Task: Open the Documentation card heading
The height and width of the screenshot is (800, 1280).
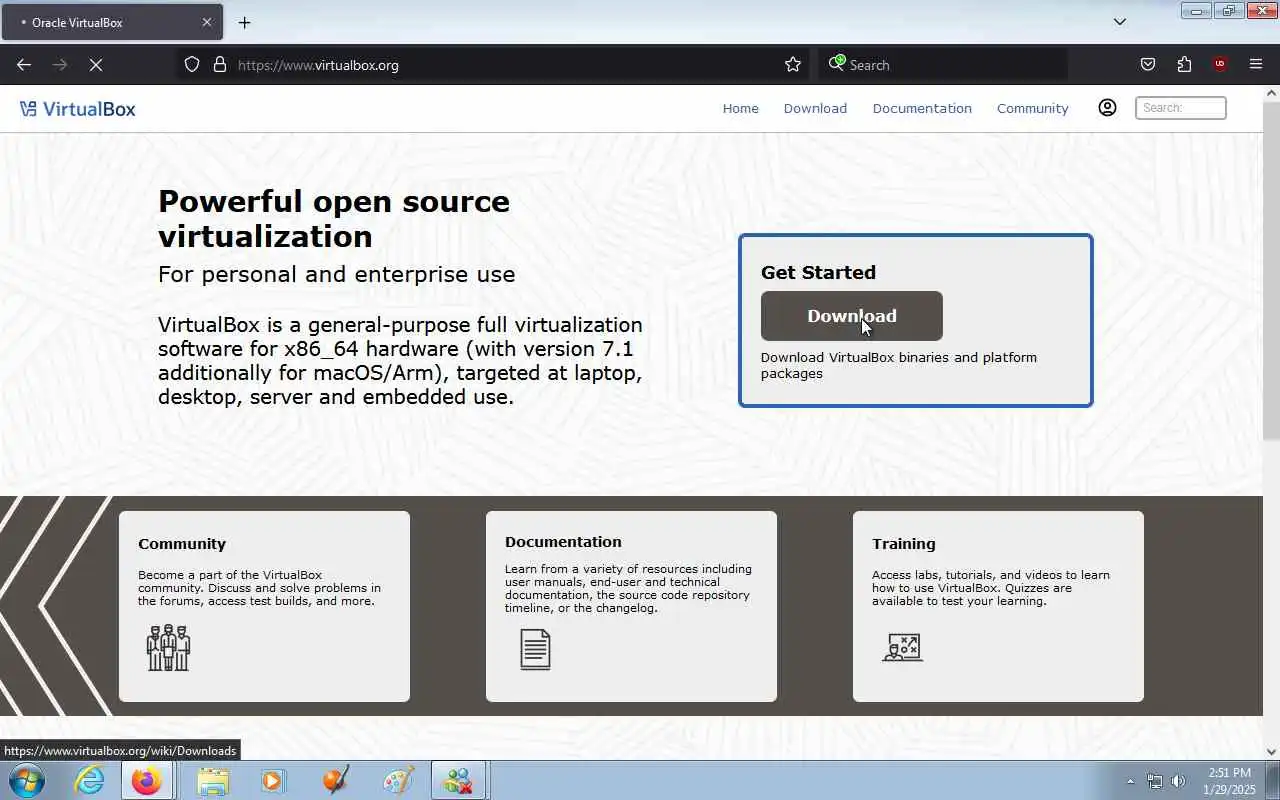Action: [563, 542]
